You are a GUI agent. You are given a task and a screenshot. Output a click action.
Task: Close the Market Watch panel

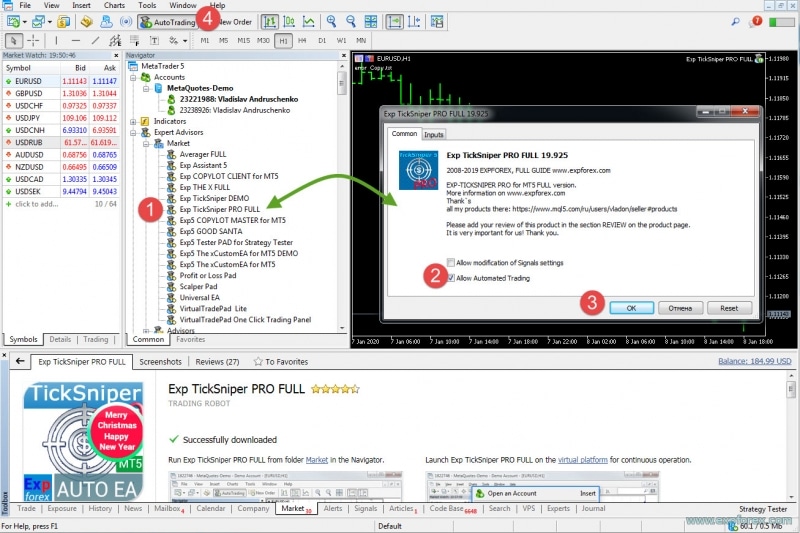point(116,55)
